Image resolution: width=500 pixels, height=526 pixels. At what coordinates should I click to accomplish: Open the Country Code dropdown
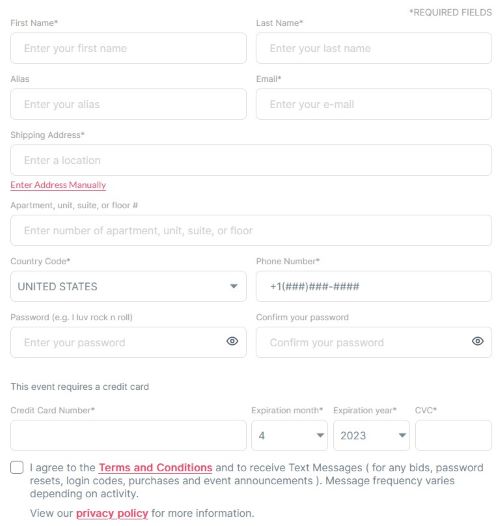[x=128, y=286]
